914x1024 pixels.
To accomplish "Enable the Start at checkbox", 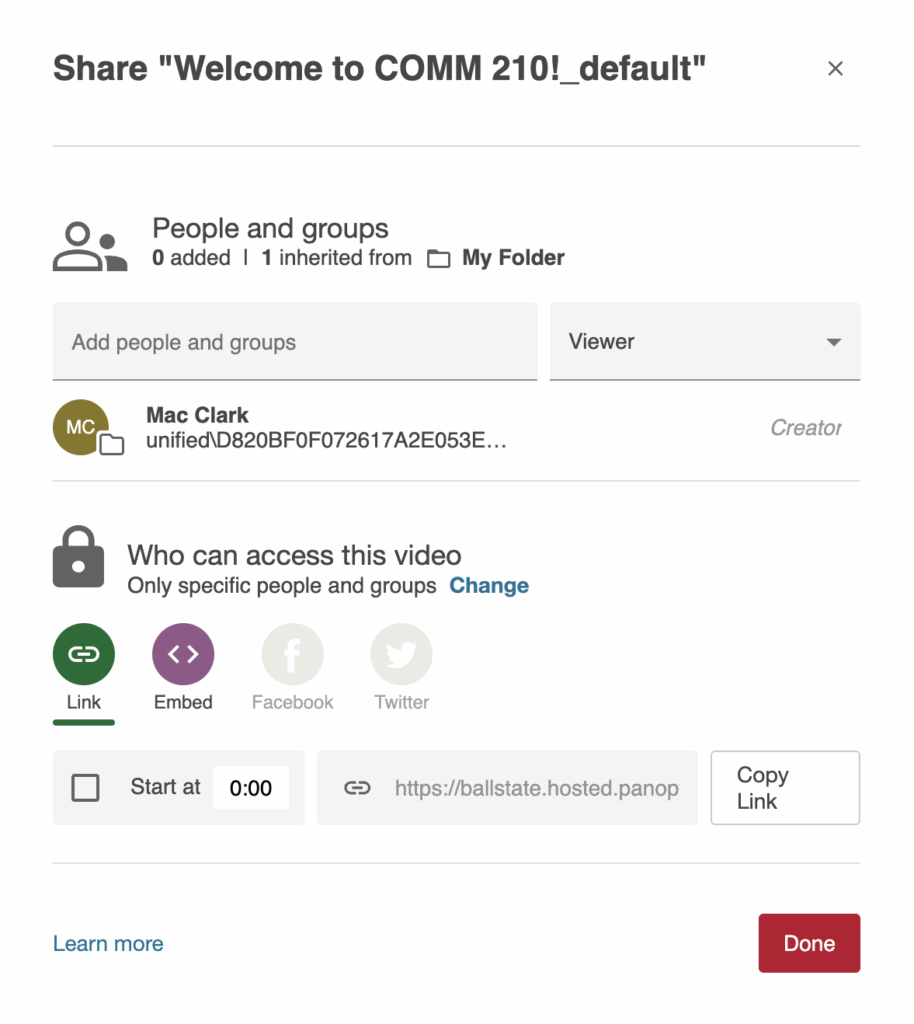I will coord(86,788).
